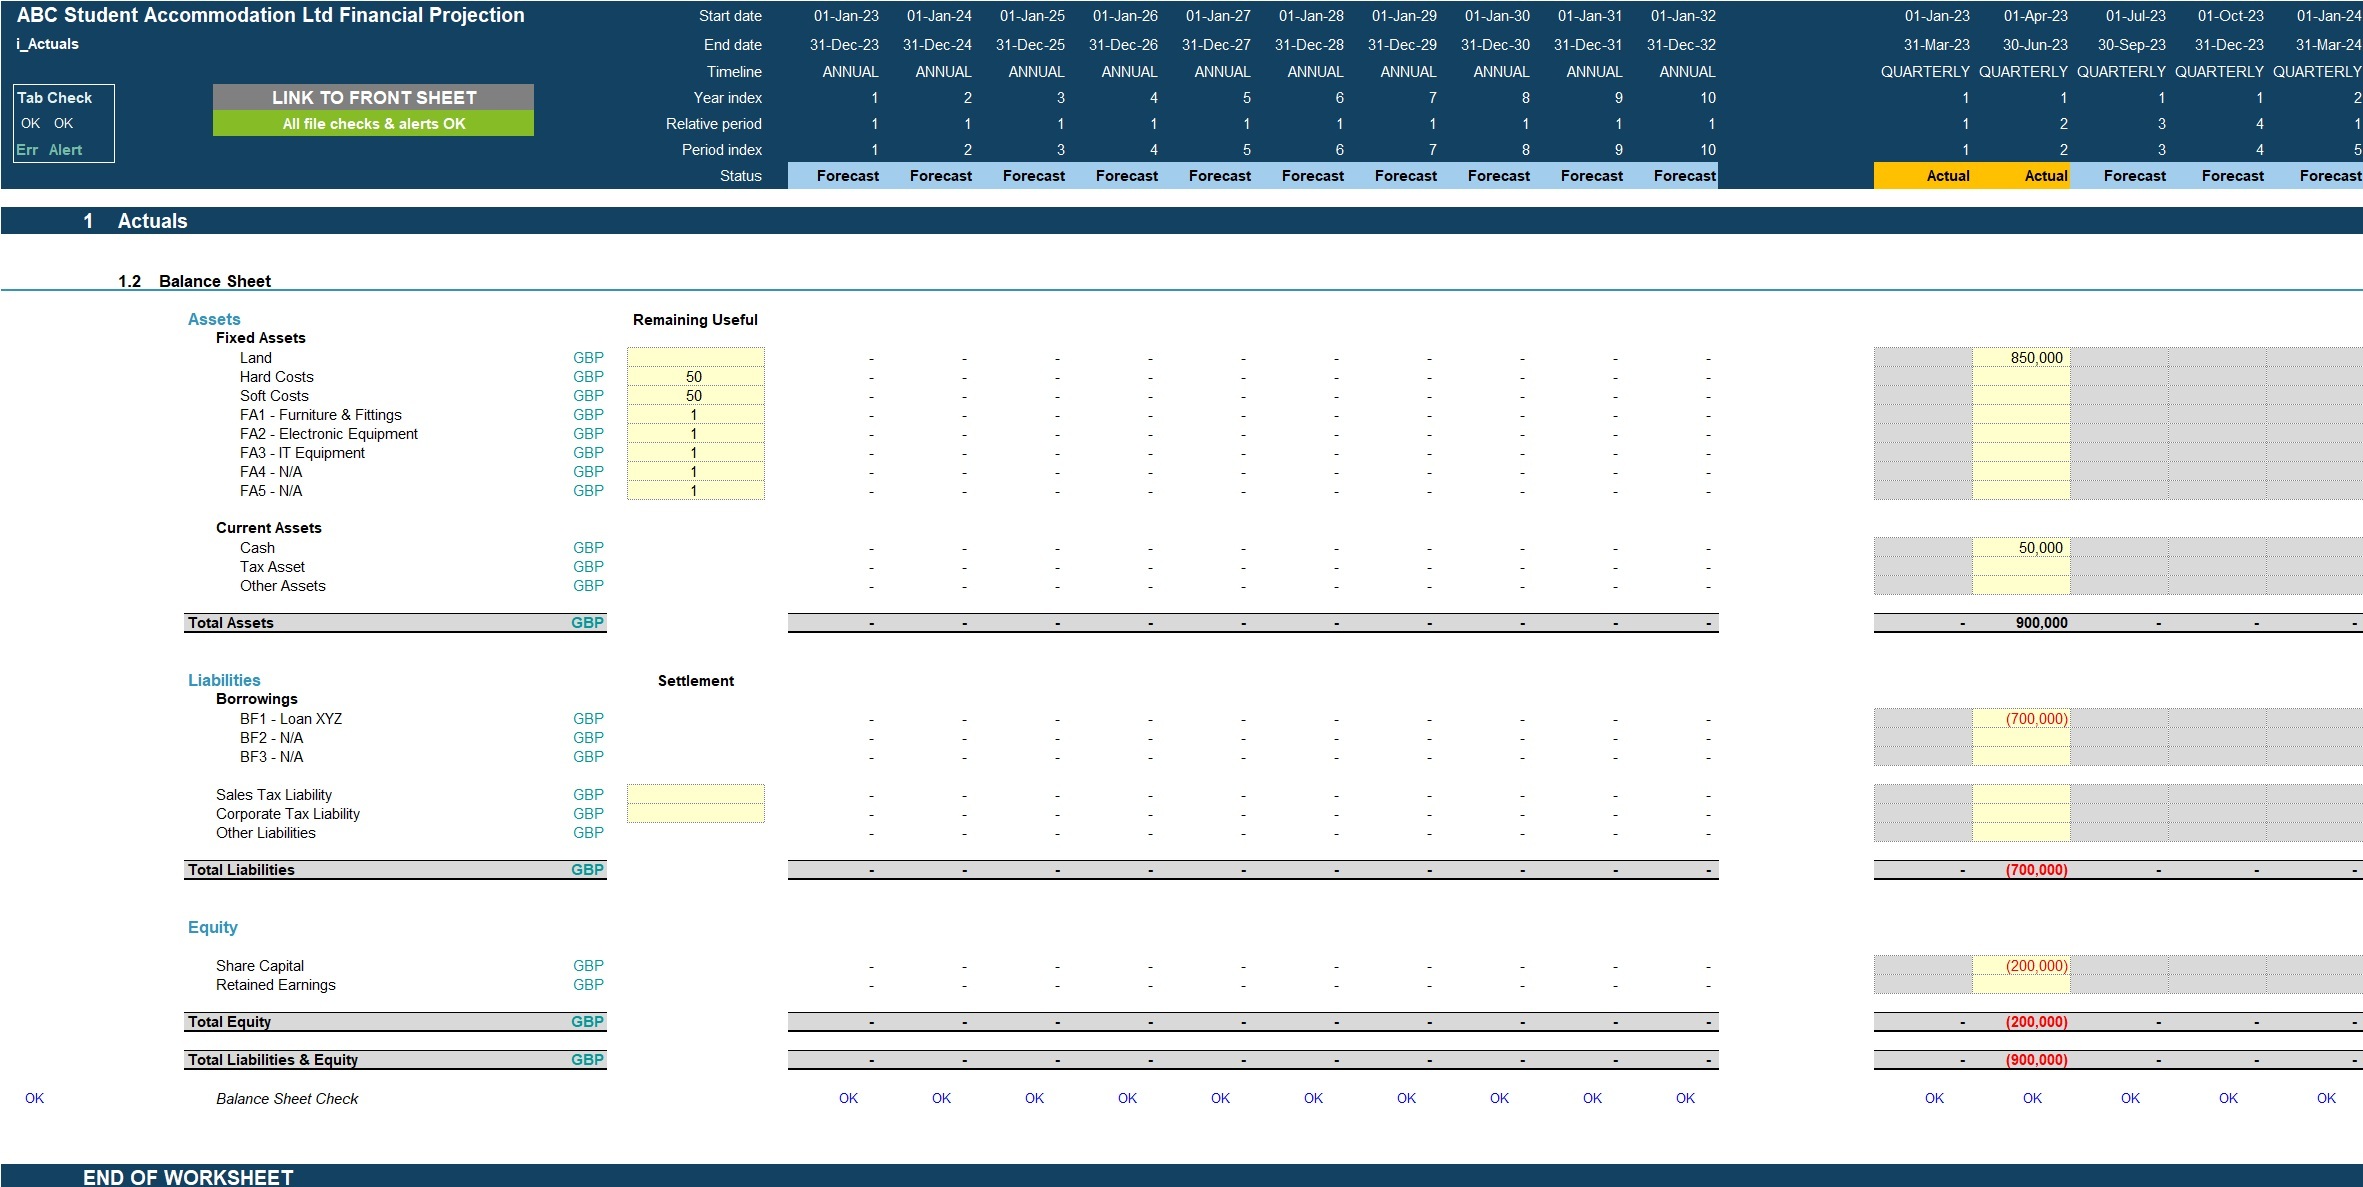Click the GBP unit beside Total Assets
Image resolution: width=2363 pixels, height=1187 pixels.
[587, 622]
